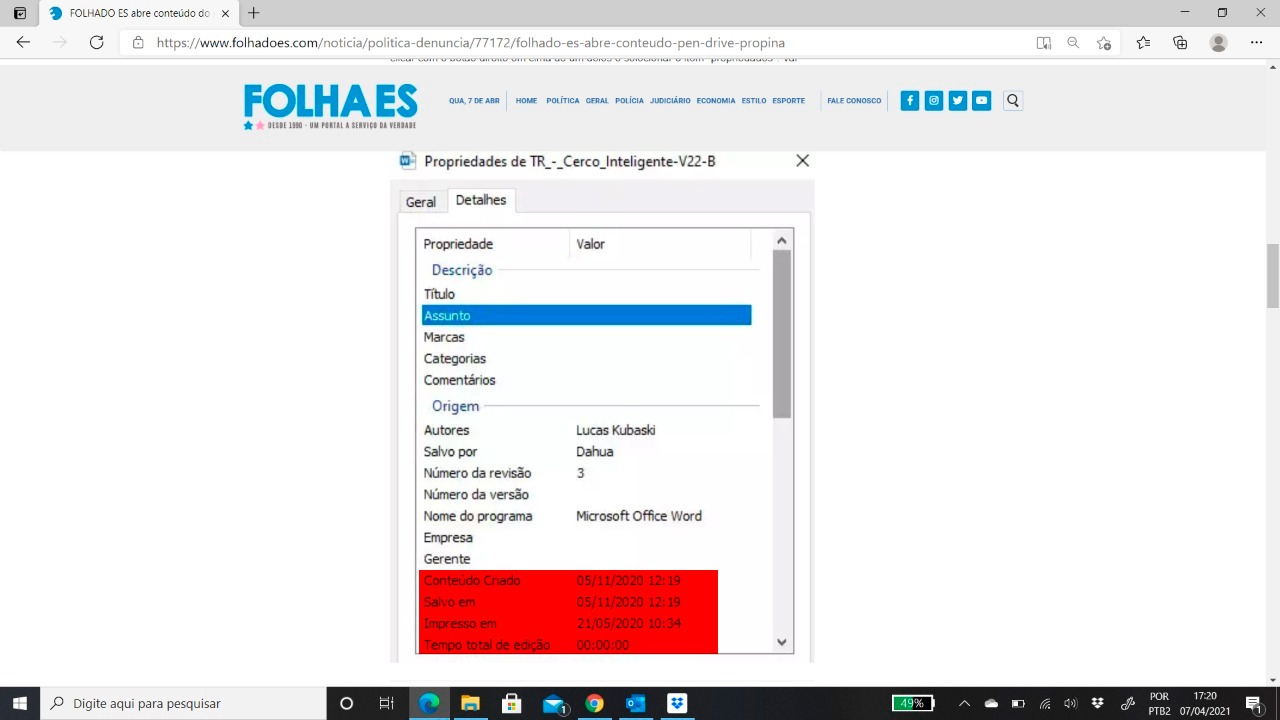The image size is (1280, 720).
Task: Reload the current page
Action: [x=96, y=42]
